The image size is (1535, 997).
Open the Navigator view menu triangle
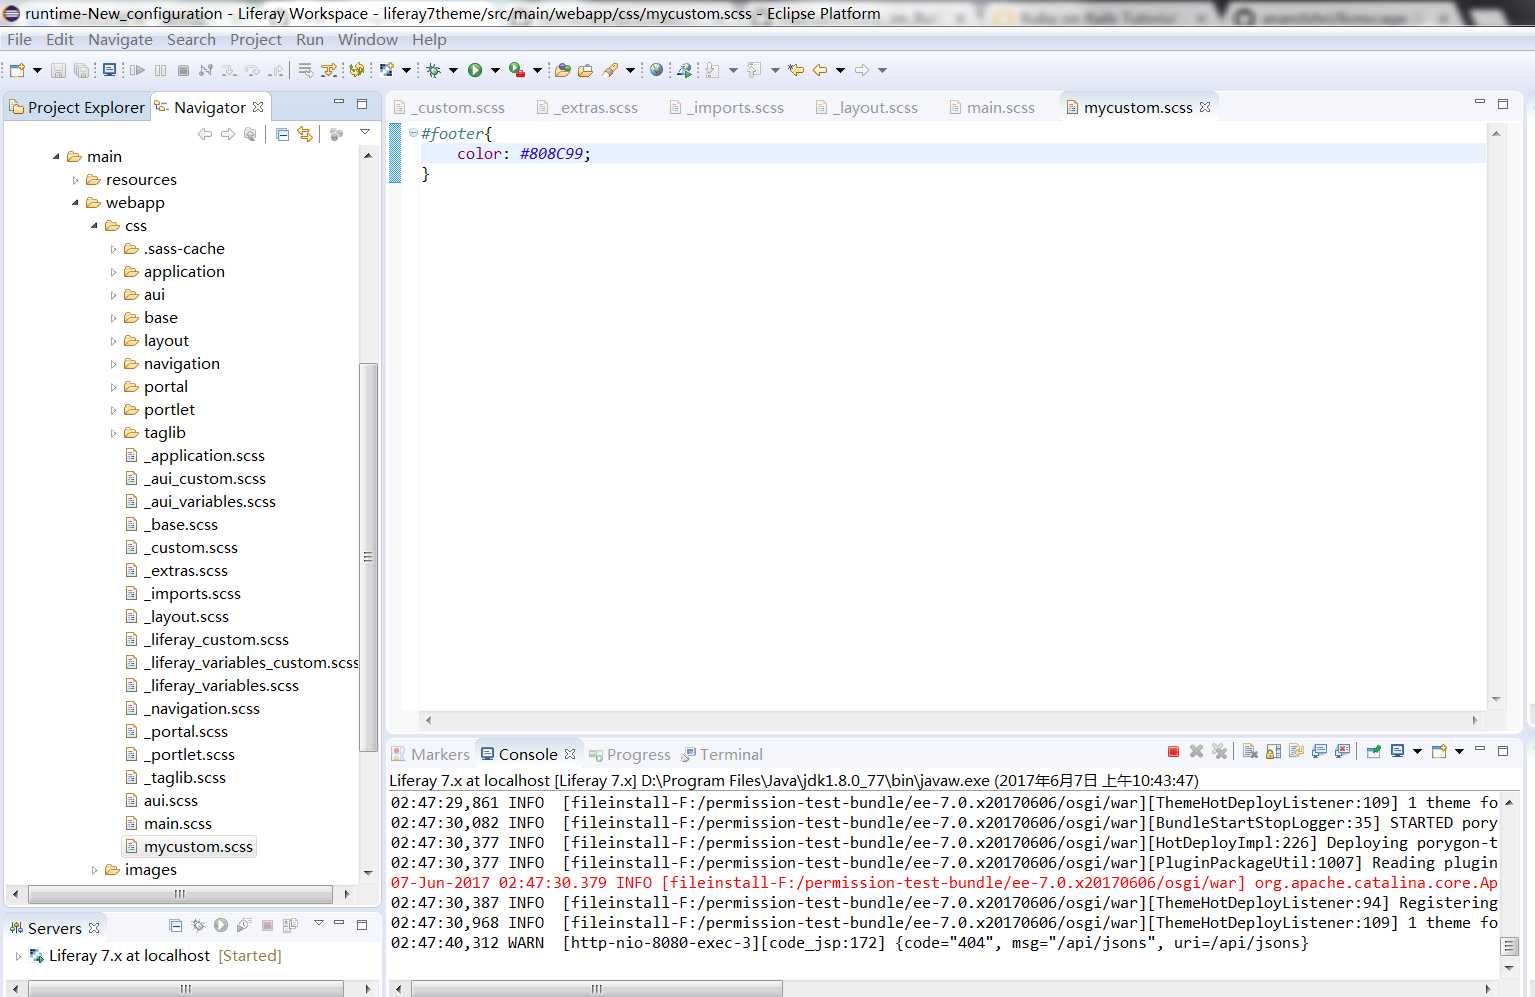pos(365,132)
